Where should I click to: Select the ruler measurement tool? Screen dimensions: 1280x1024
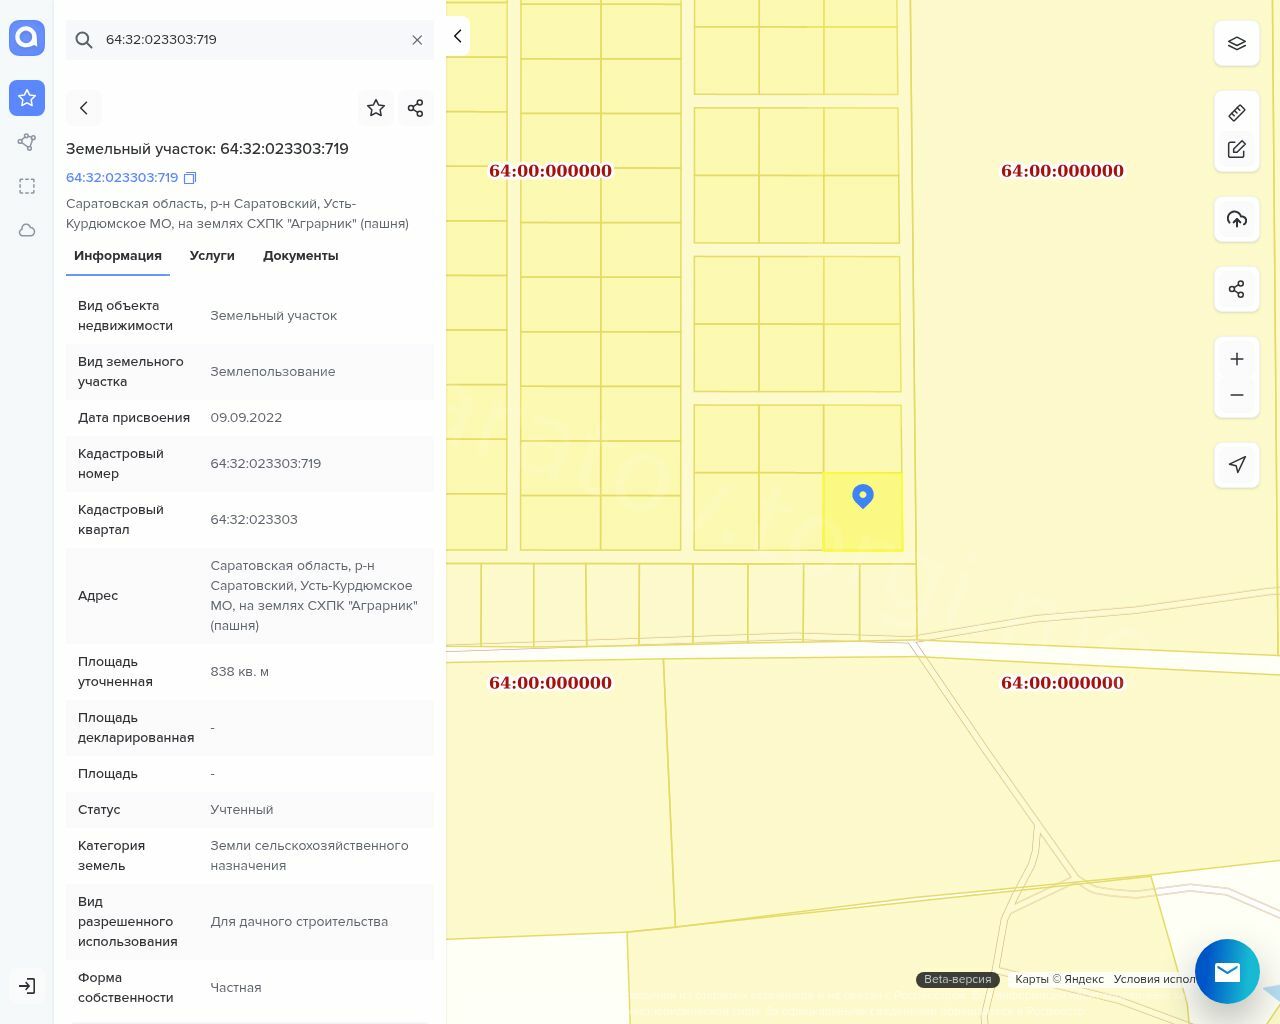1236,113
